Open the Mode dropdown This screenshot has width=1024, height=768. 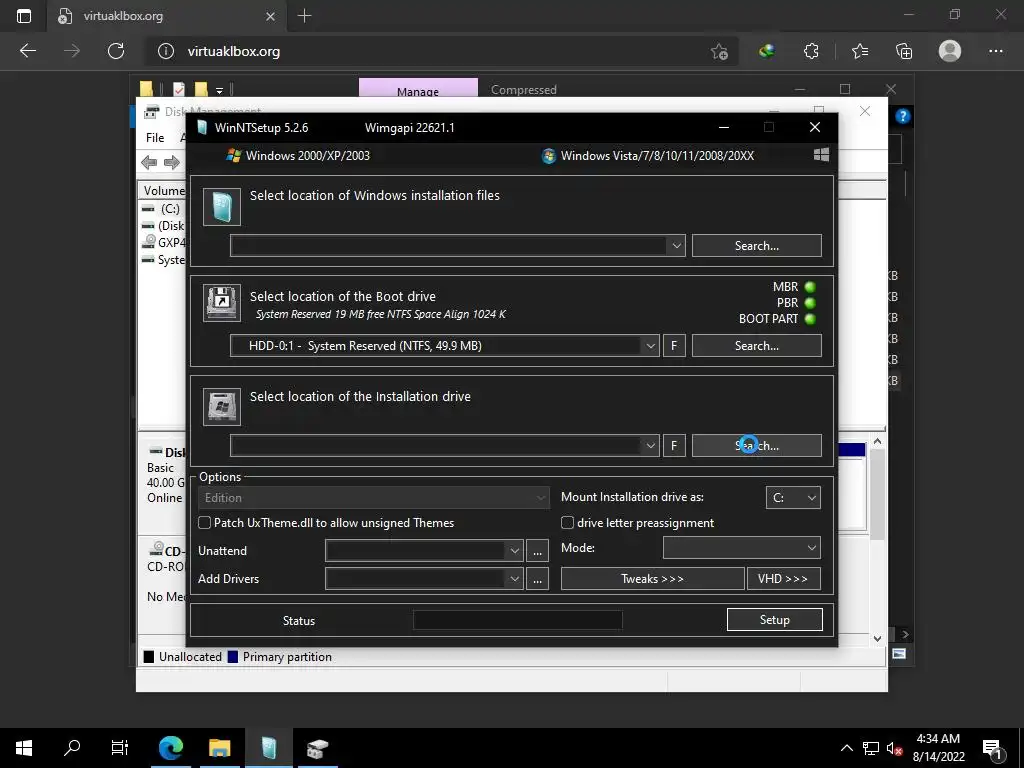pyautogui.click(x=742, y=547)
